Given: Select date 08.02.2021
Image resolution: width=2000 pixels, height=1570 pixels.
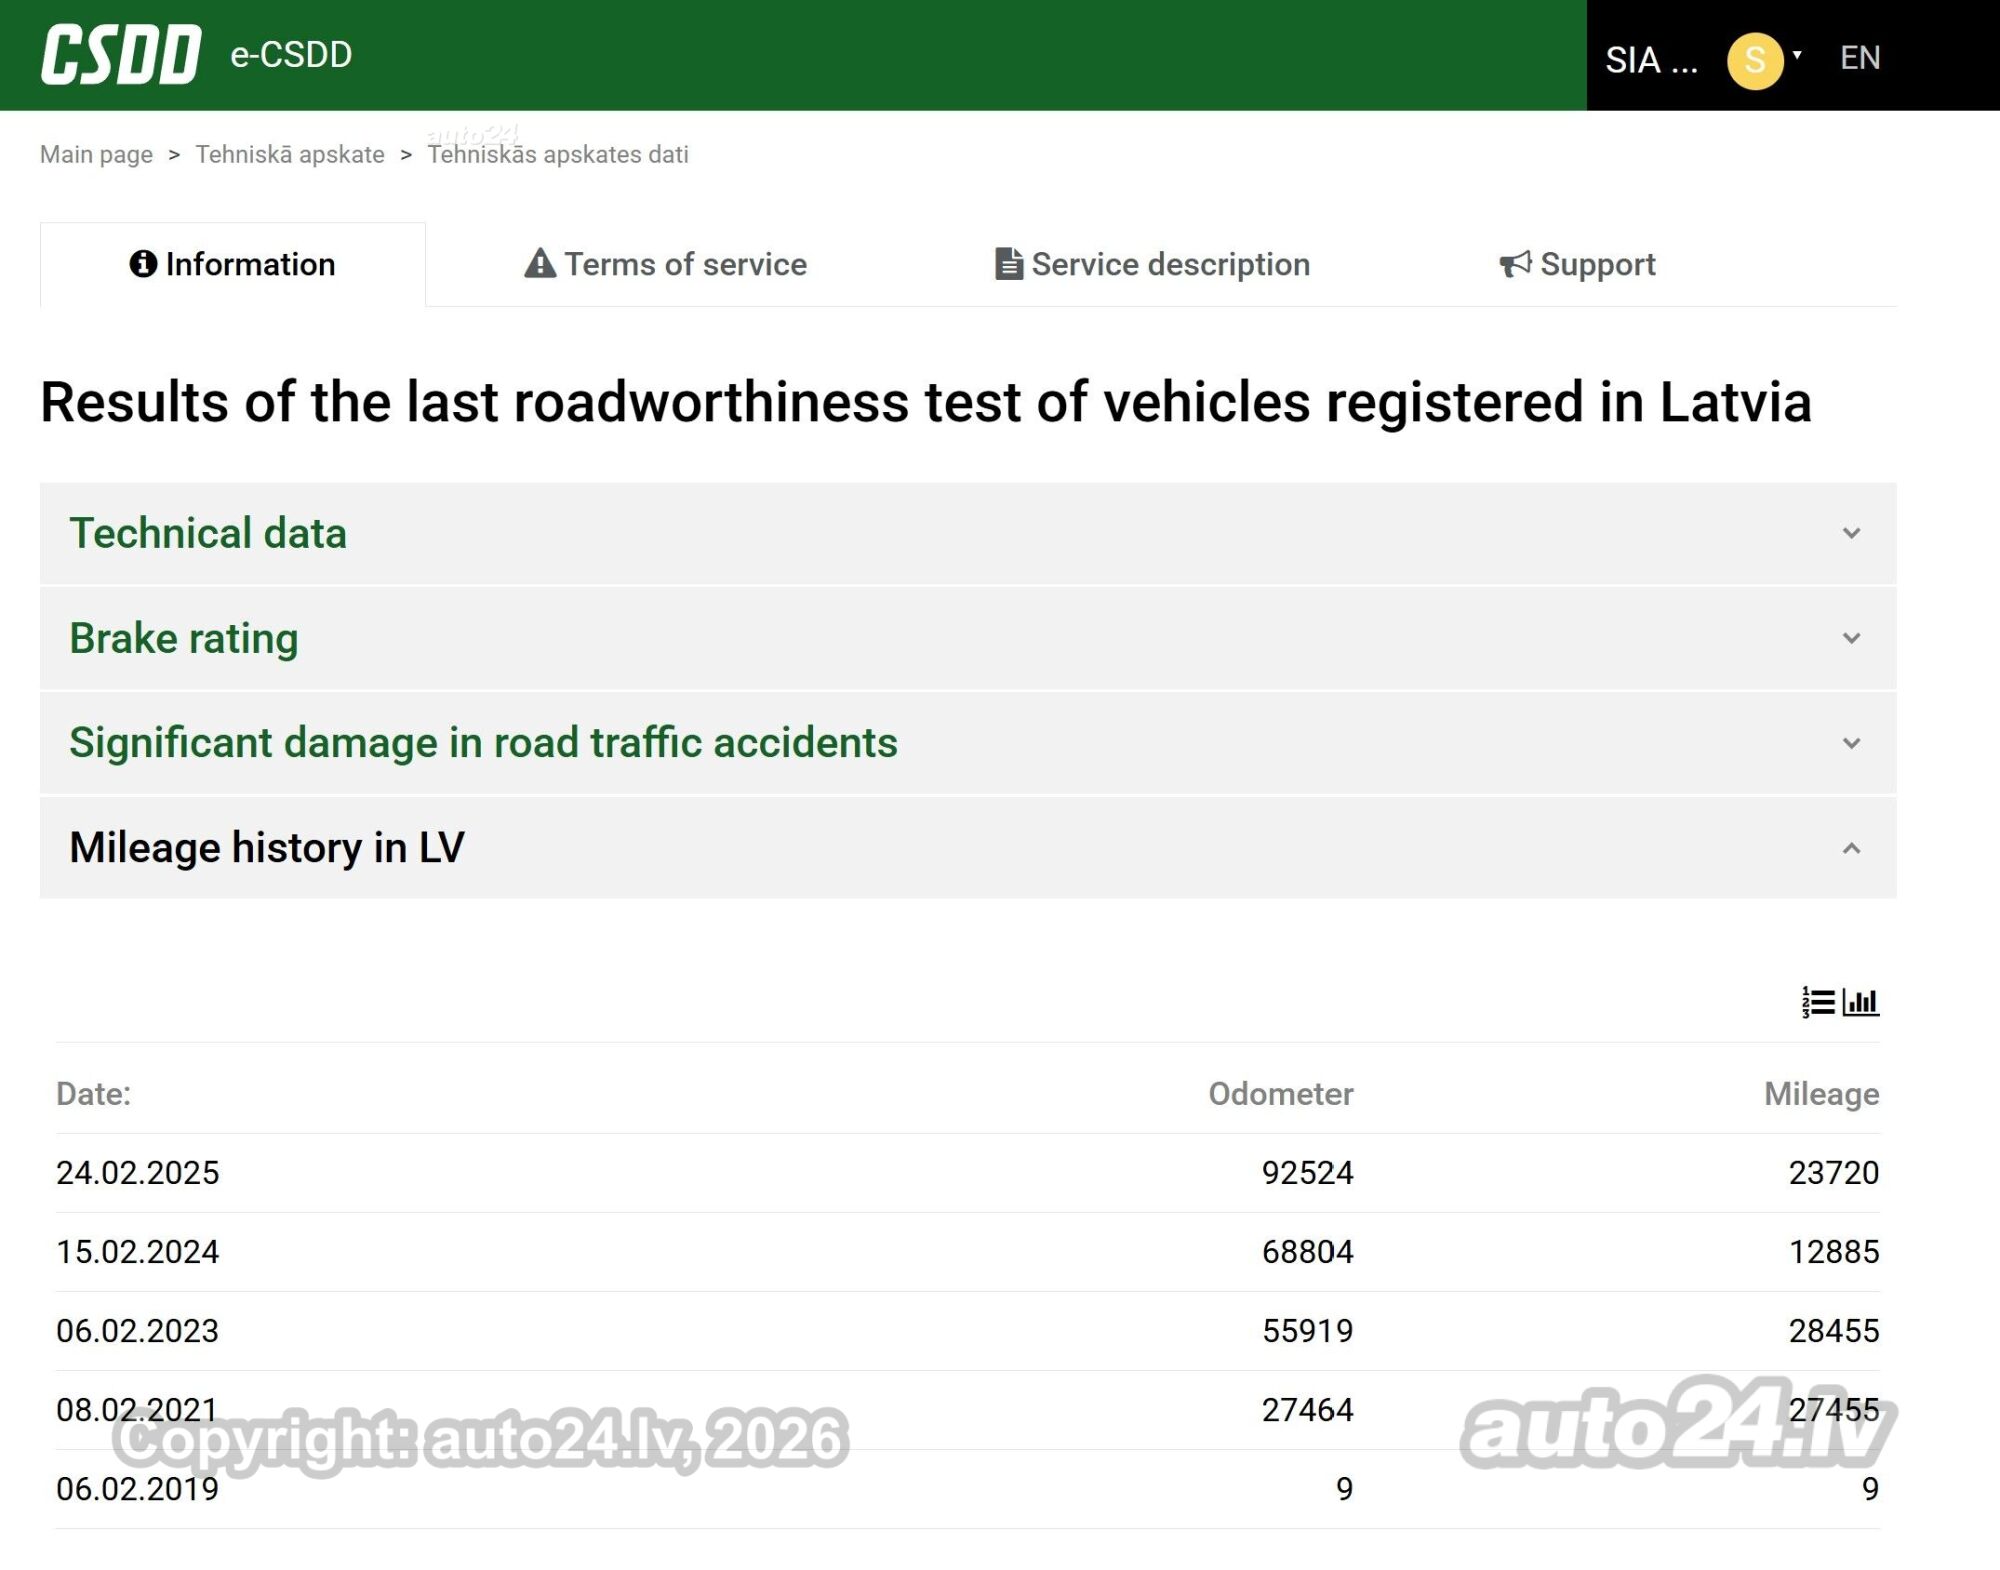Looking at the screenshot, I should (x=138, y=1410).
